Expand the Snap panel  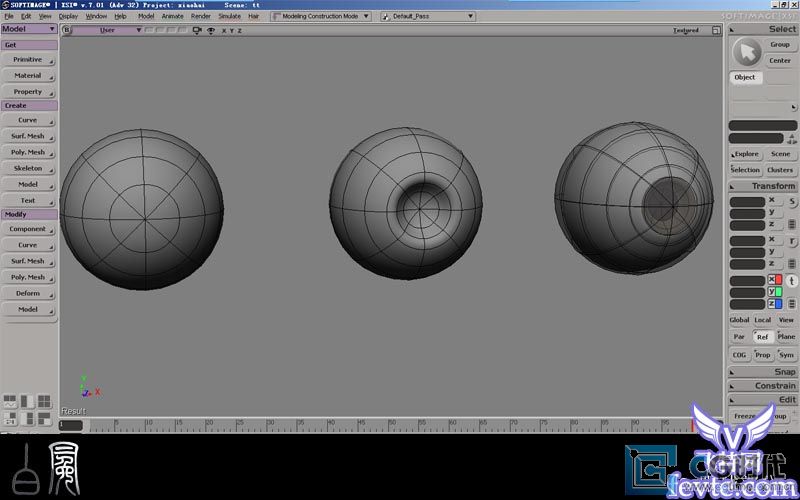click(x=763, y=371)
